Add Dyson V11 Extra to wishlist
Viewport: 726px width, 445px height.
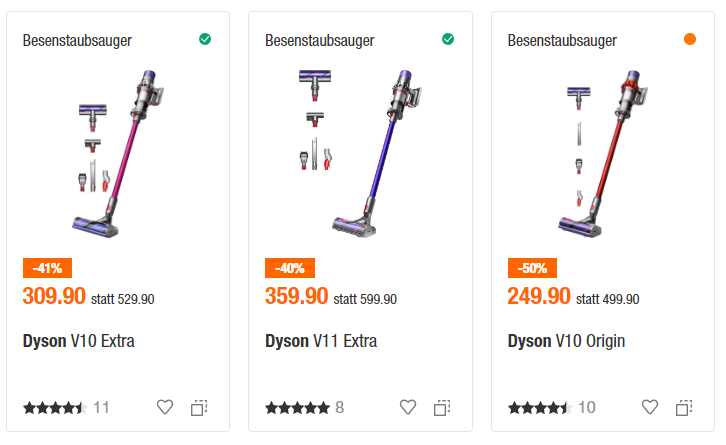tap(408, 407)
